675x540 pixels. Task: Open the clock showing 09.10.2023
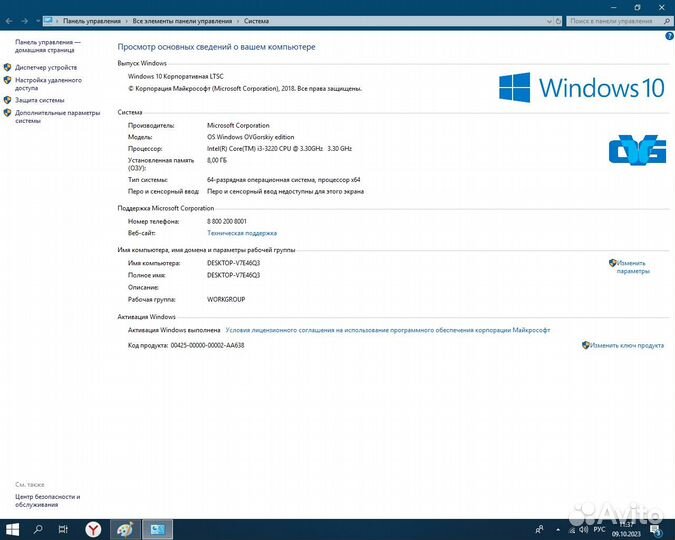click(x=626, y=529)
